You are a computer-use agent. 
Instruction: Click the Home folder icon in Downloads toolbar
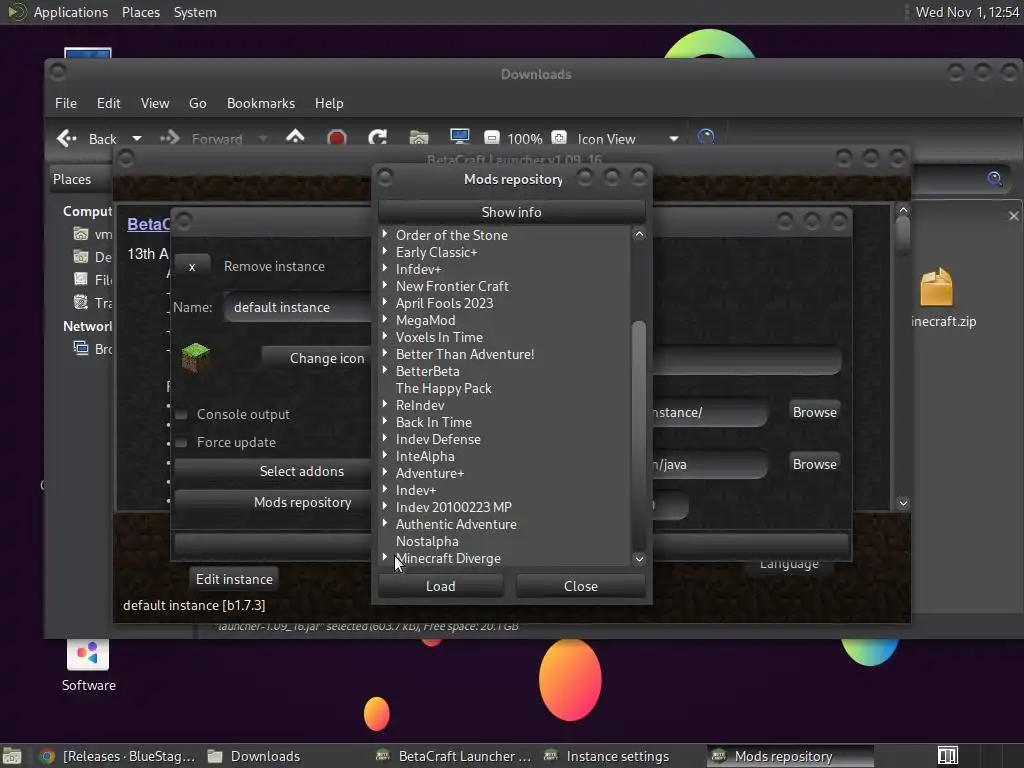[x=419, y=137]
